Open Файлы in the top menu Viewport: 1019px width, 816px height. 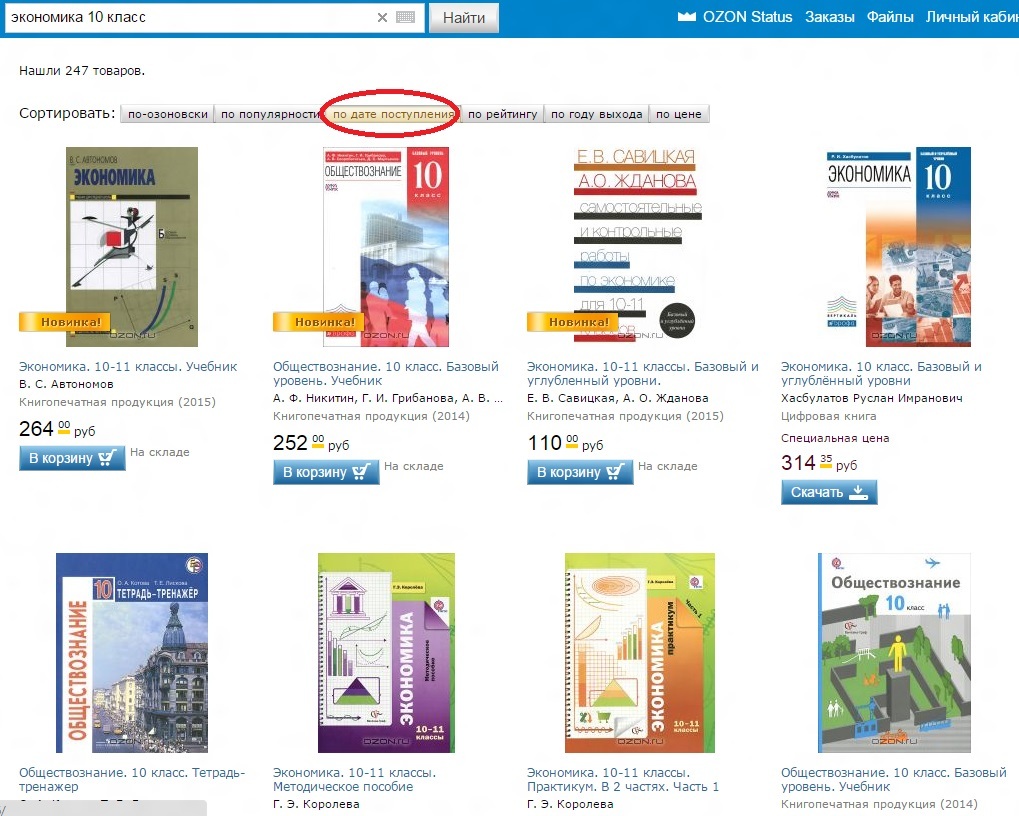890,17
